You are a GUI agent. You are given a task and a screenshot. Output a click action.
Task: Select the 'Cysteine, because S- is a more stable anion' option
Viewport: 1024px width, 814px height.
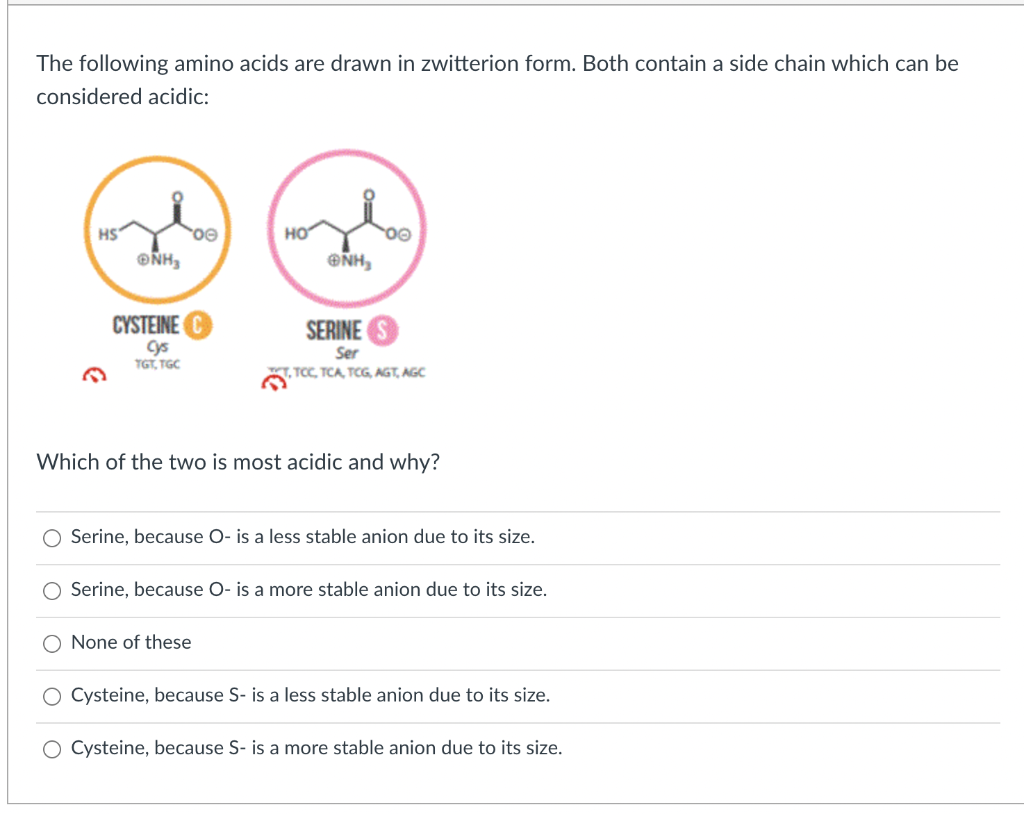[x=51, y=748]
